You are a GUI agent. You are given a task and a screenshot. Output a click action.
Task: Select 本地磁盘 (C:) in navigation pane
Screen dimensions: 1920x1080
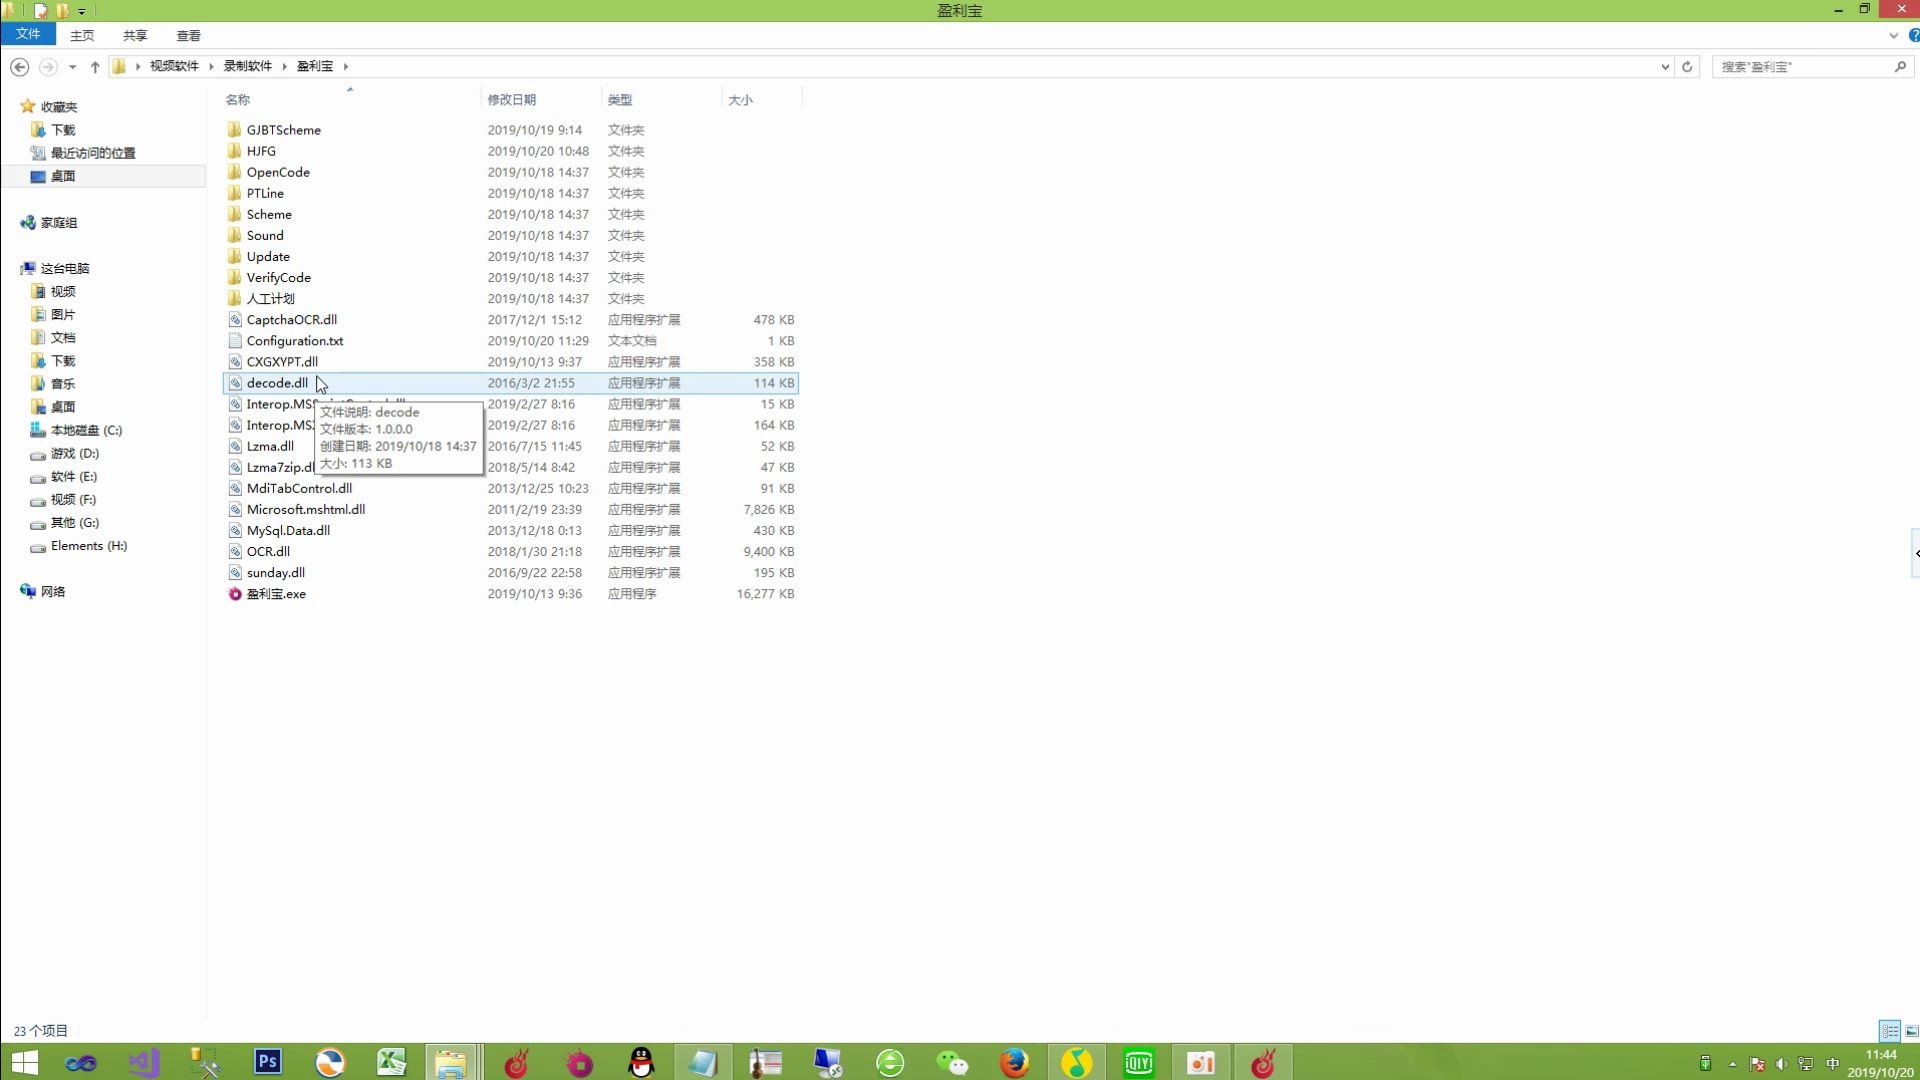pyautogui.click(x=86, y=430)
